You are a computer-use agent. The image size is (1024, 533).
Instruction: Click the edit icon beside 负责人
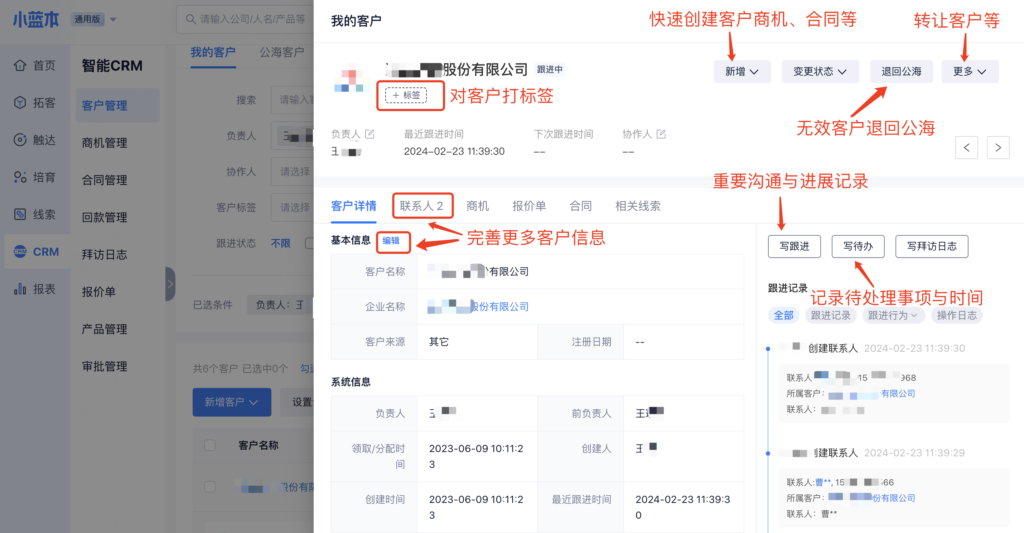[x=369, y=134]
